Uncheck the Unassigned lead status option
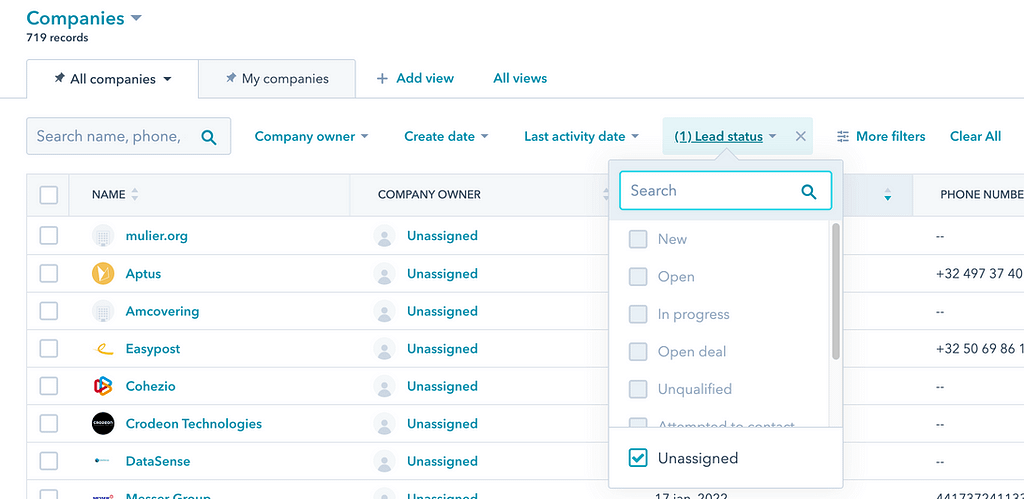Screen dimensions: 1024x499 [638, 458]
